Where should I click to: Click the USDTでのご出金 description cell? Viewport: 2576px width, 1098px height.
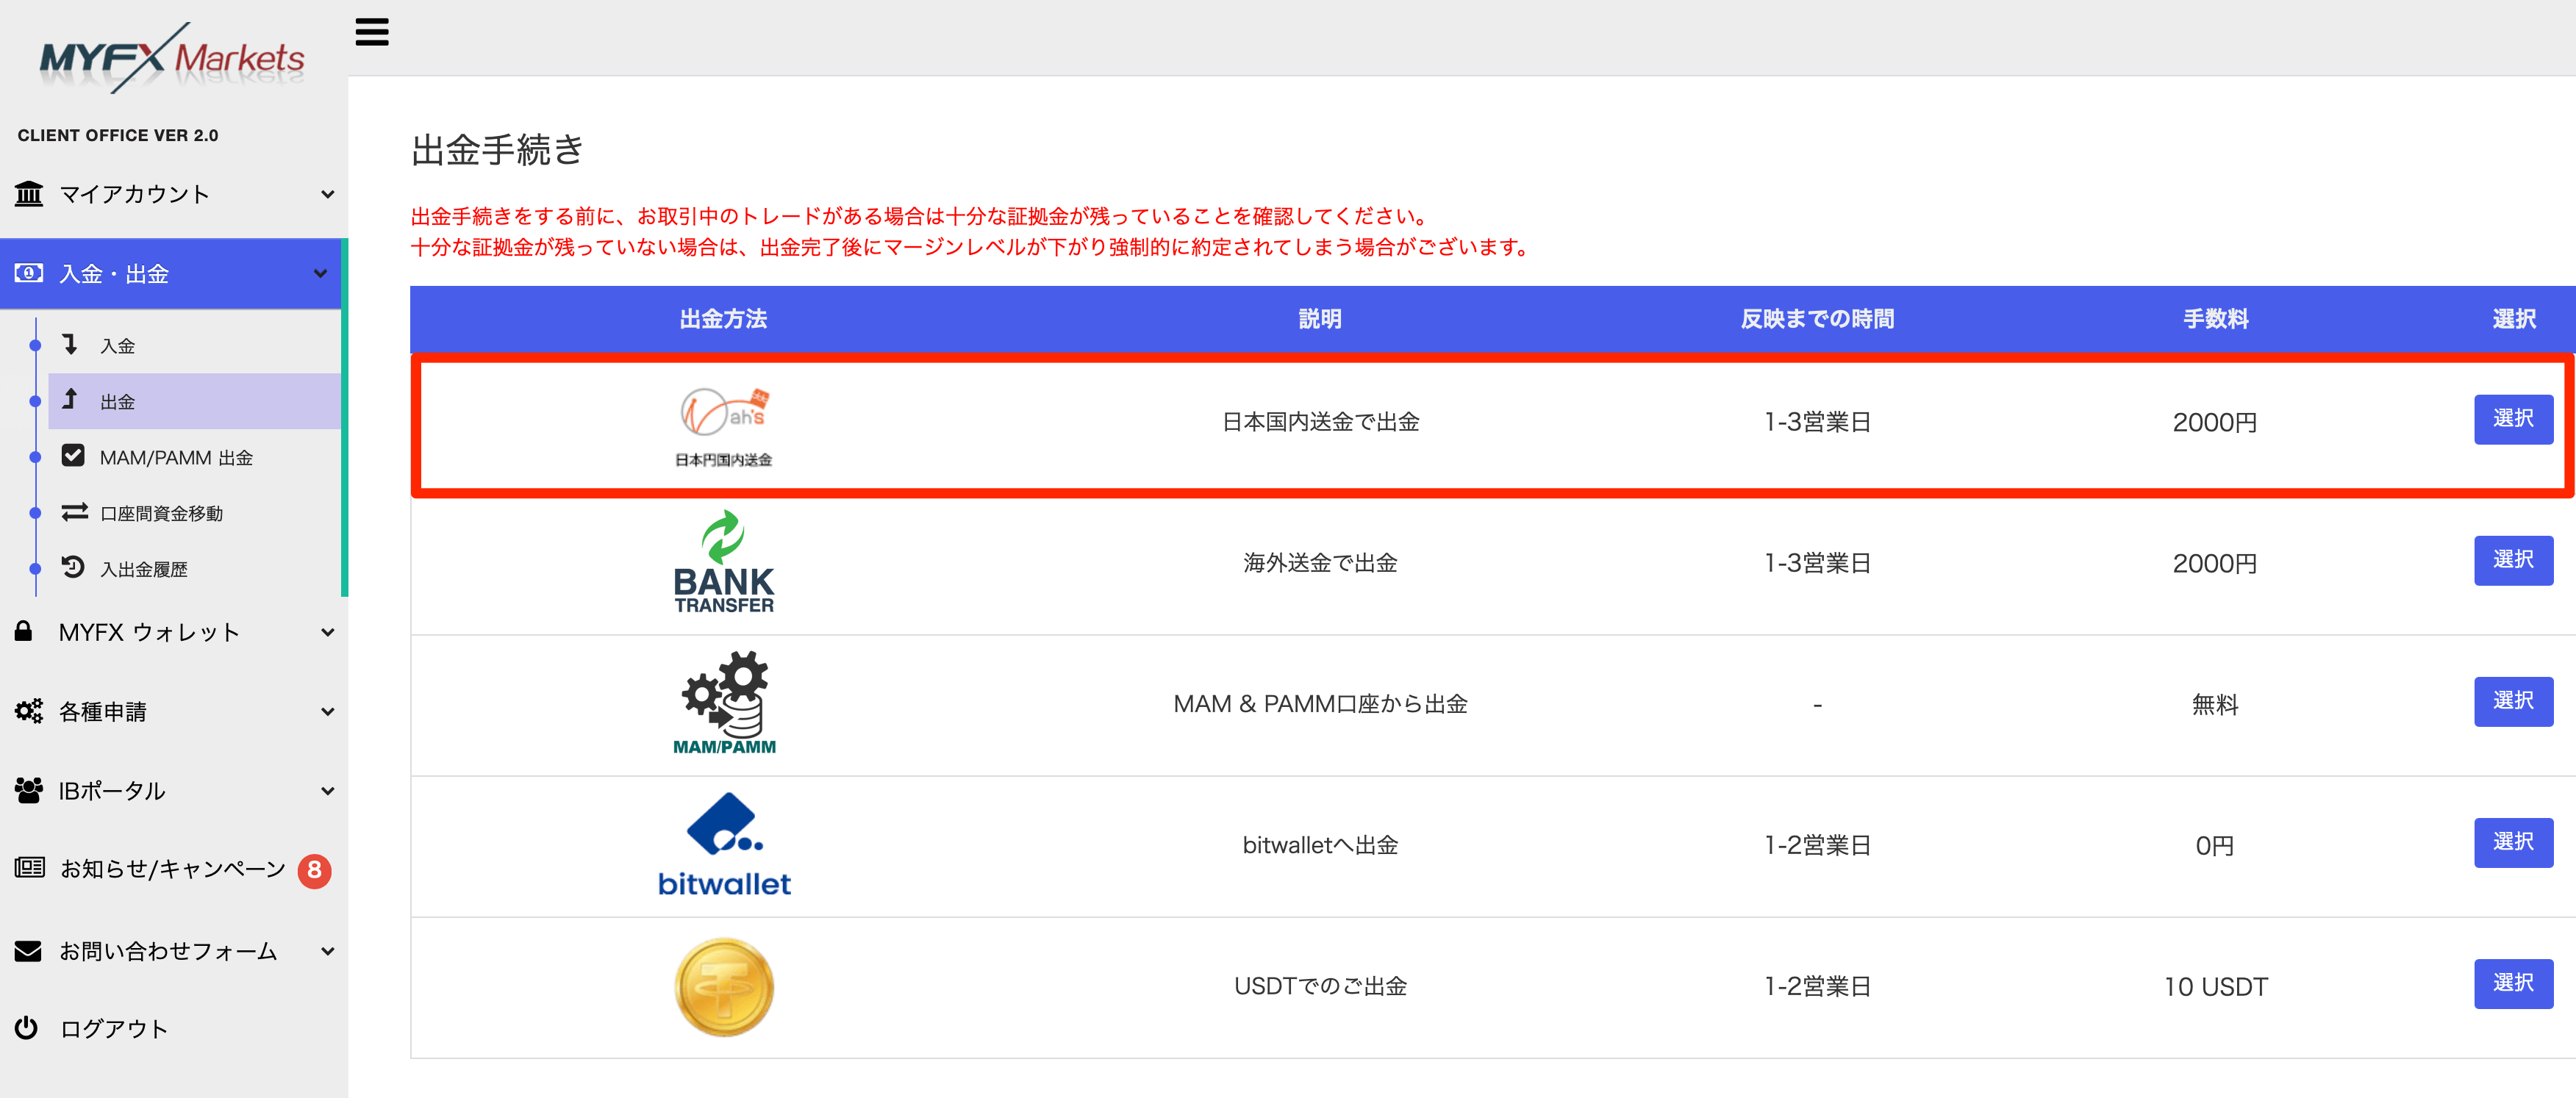(x=1320, y=986)
